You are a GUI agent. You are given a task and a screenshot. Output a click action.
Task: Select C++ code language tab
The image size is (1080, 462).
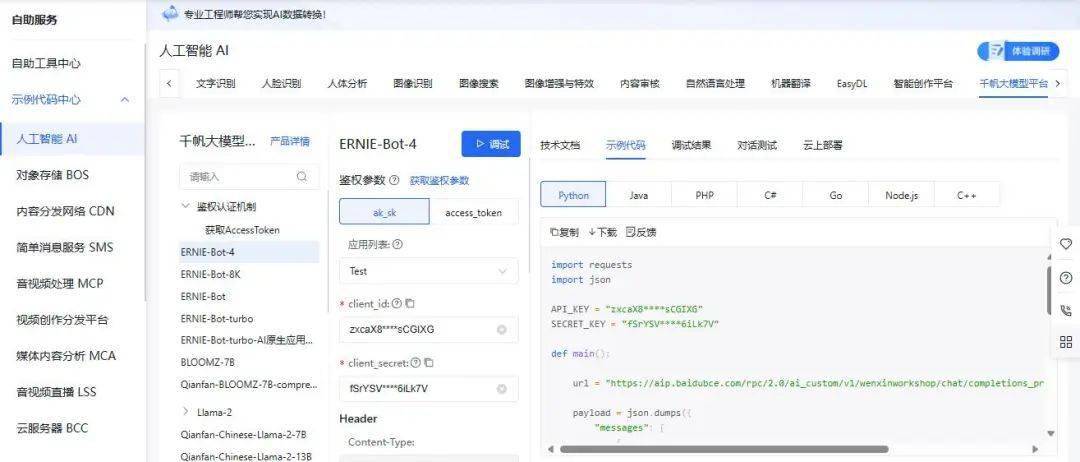[967, 195]
